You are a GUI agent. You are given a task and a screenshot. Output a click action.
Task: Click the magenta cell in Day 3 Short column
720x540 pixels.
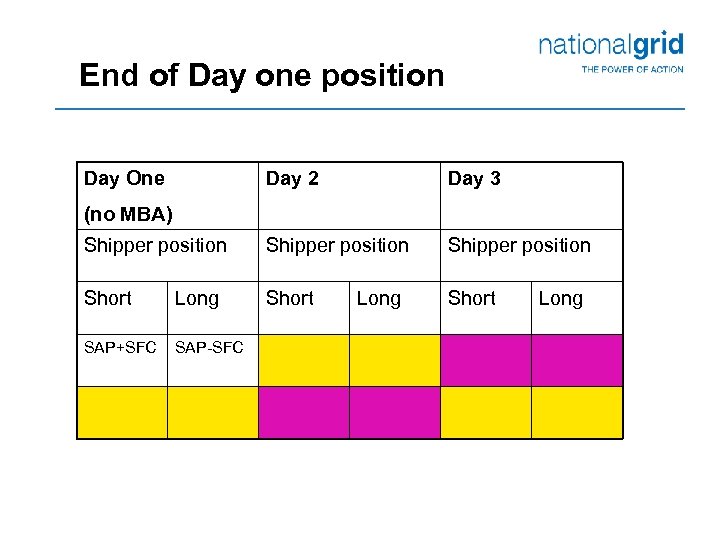point(485,360)
